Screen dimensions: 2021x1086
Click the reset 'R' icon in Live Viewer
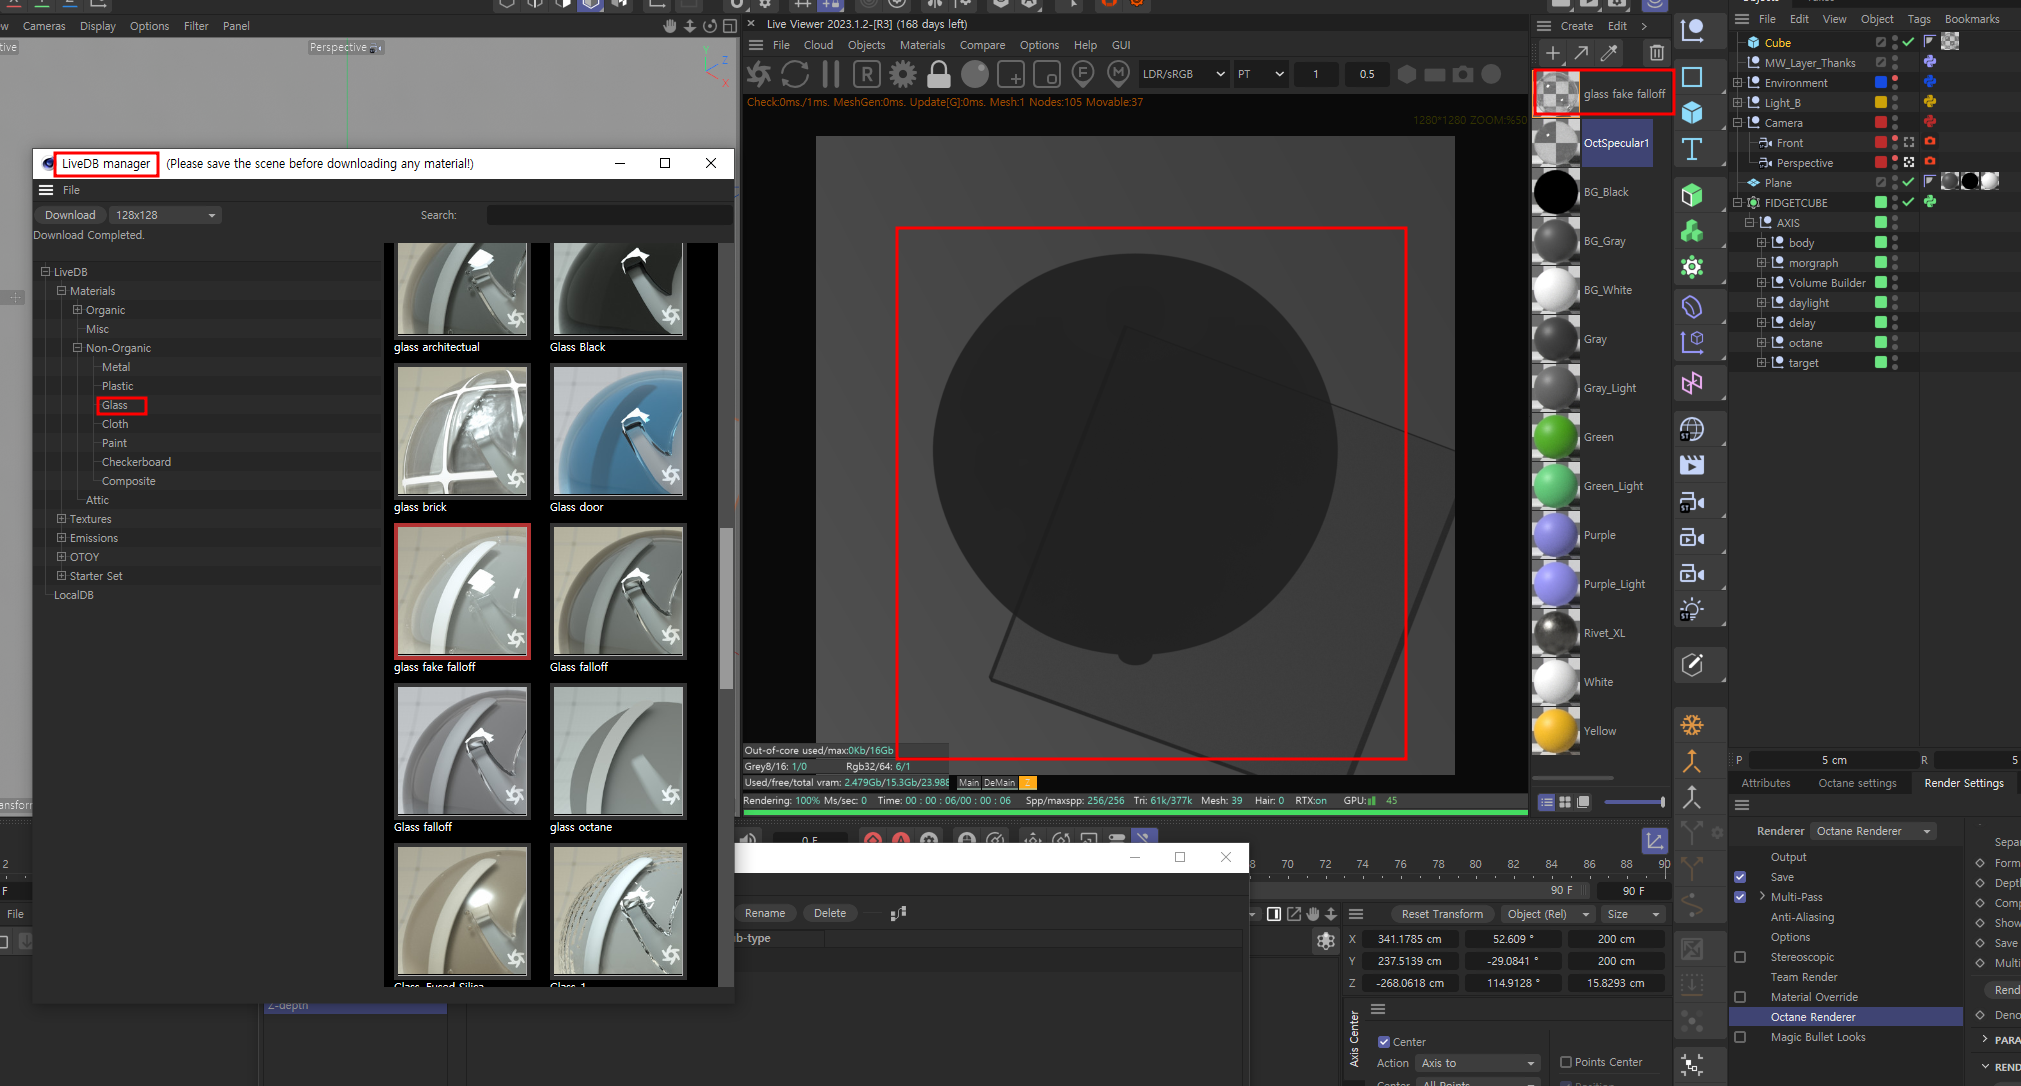tap(867, 74)
